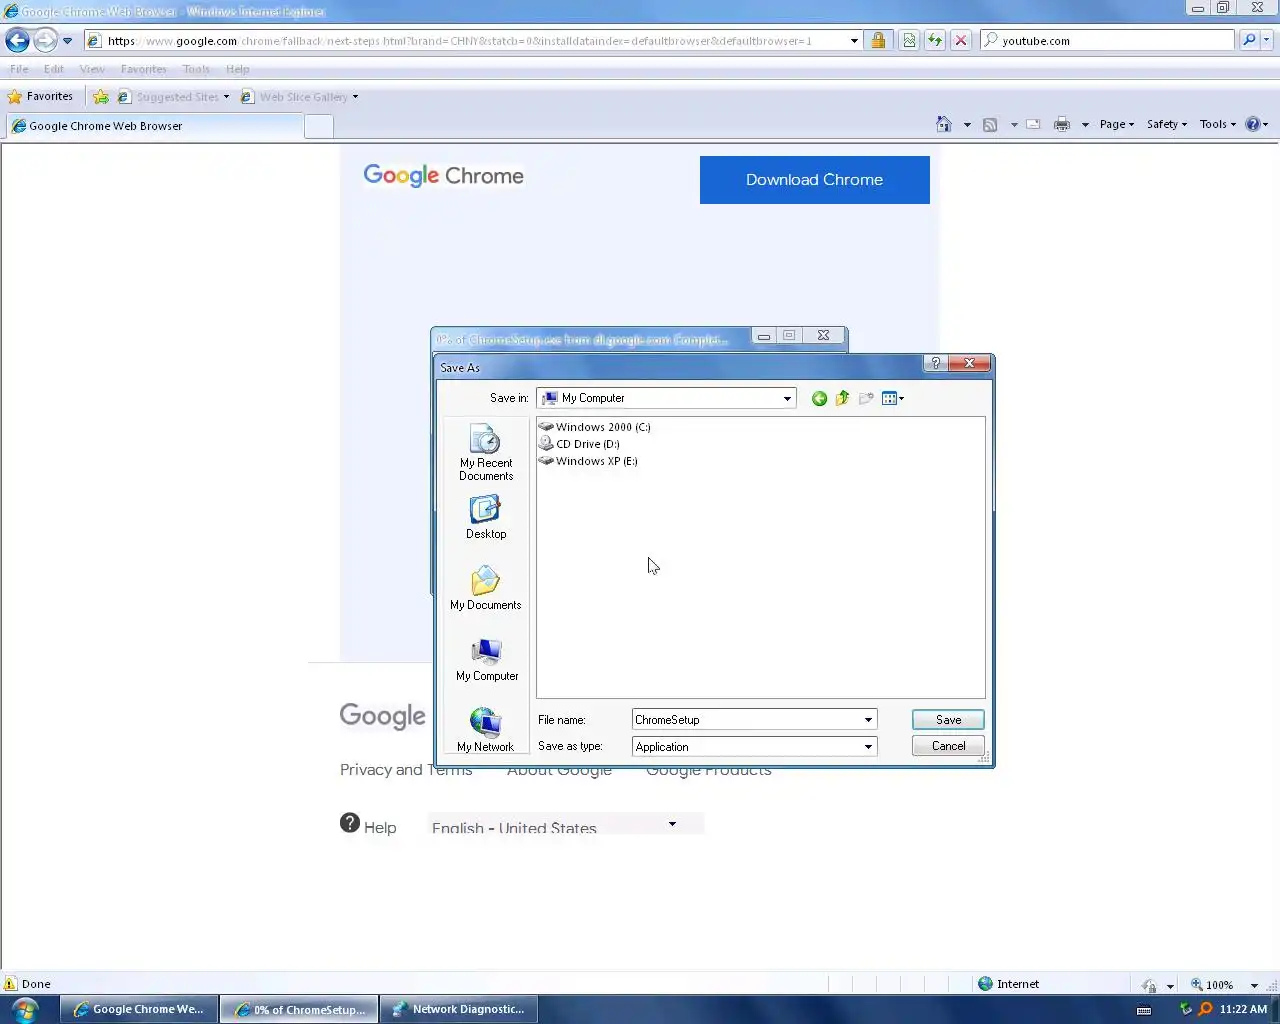
Task: Open the Tools command bar menu
Action: point(1218,124)
